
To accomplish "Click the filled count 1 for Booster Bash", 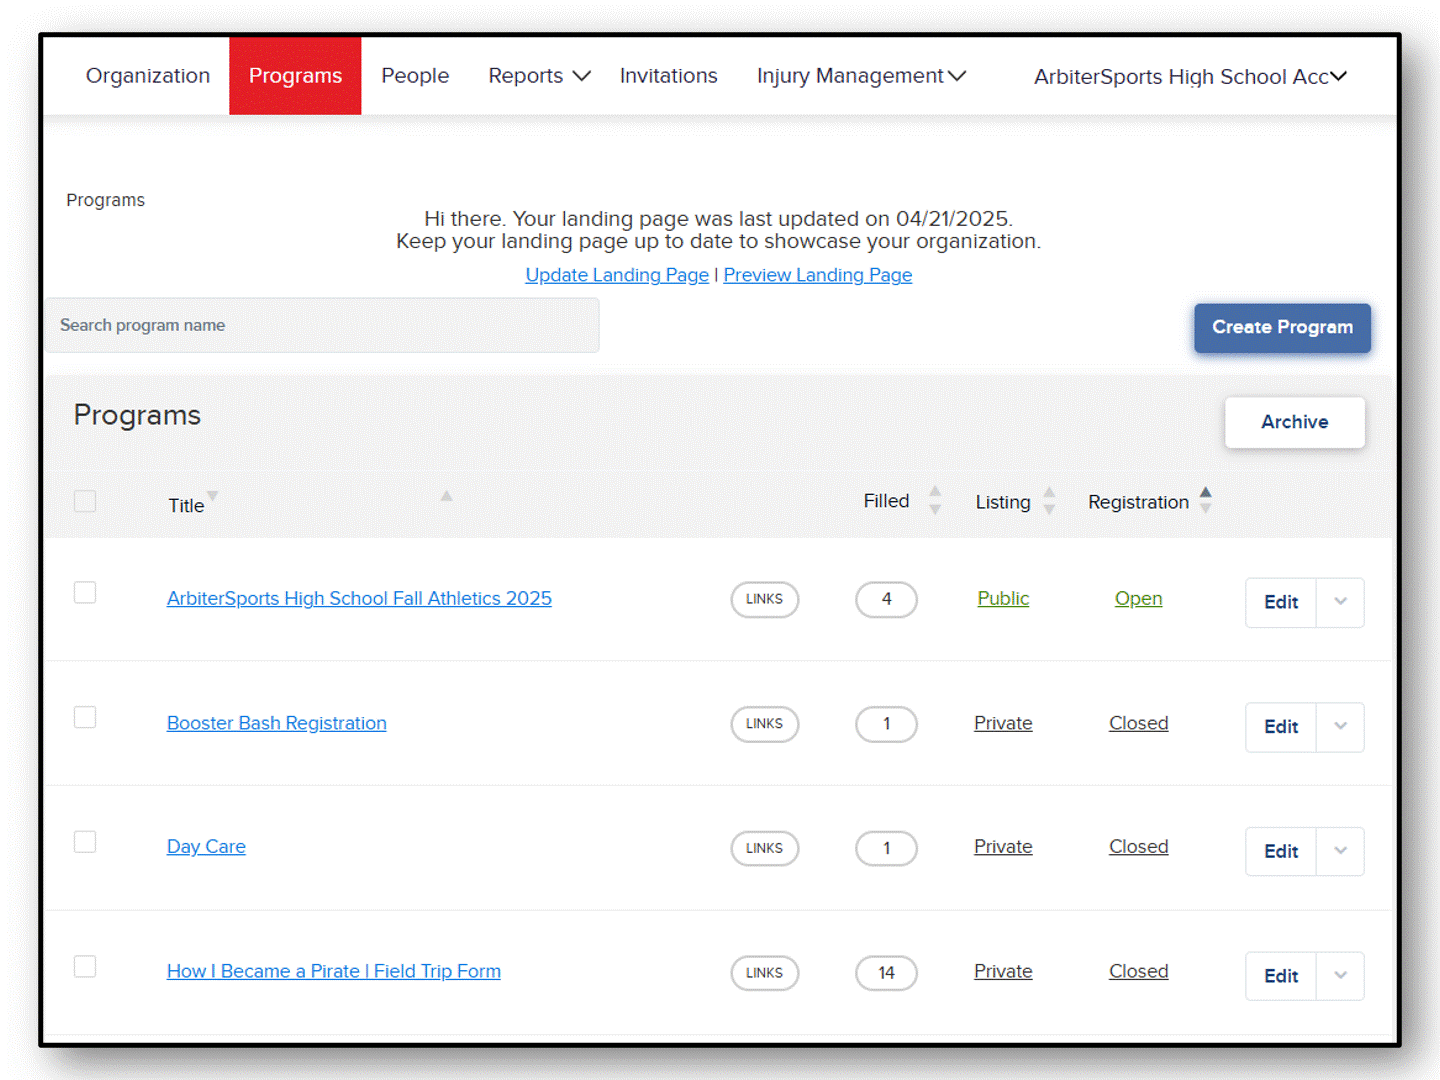I will (886, 724).
